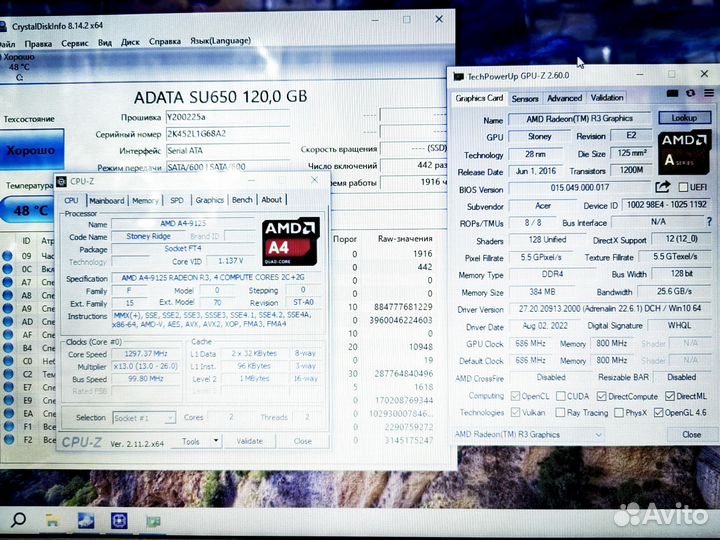Open the Сервис menu in CrystalDiskInfo

tap(74, 43)
